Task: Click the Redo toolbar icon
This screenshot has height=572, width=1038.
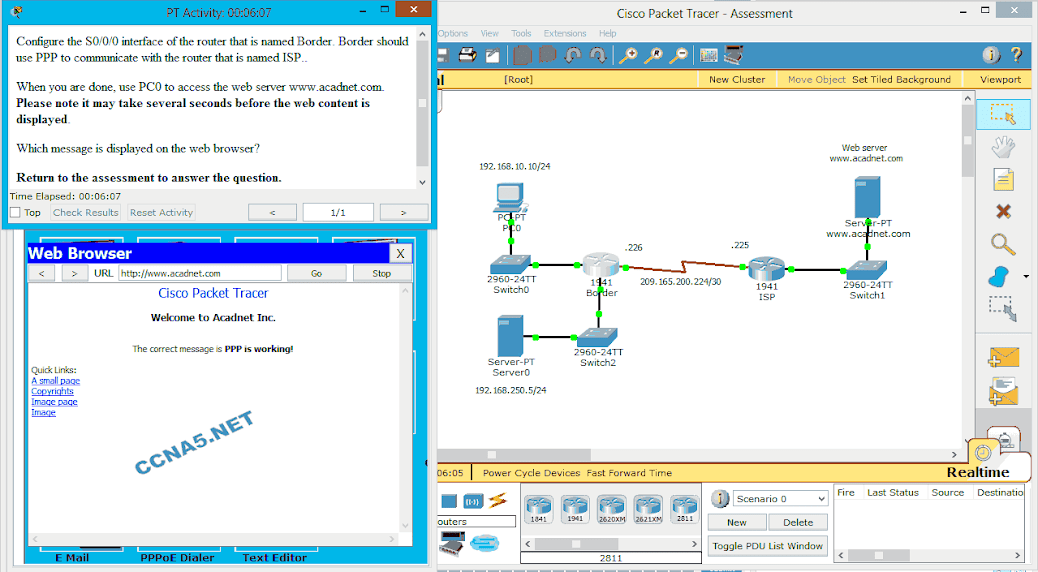Action: point(598,55)
